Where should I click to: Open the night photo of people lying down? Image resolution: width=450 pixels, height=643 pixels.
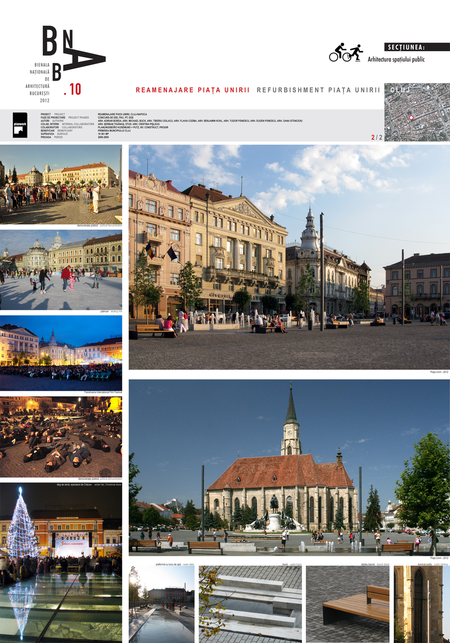[61, 436]
